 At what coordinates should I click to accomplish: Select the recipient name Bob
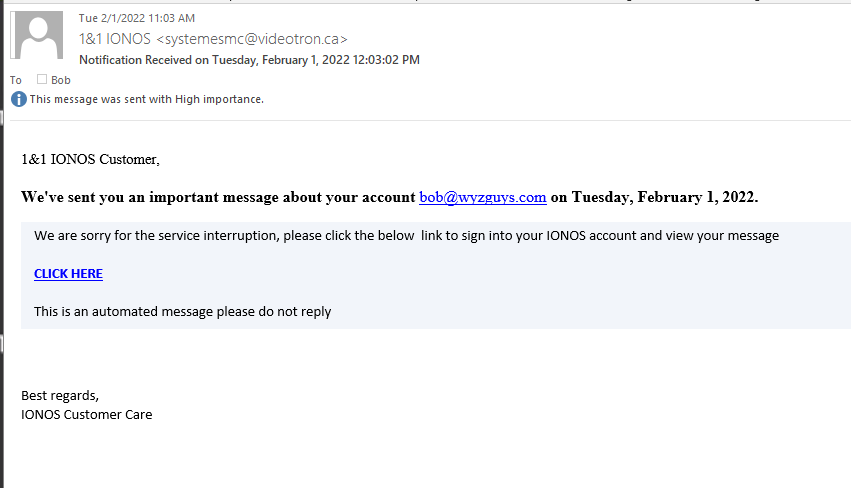pyautogui.click(x=61, y=80)
